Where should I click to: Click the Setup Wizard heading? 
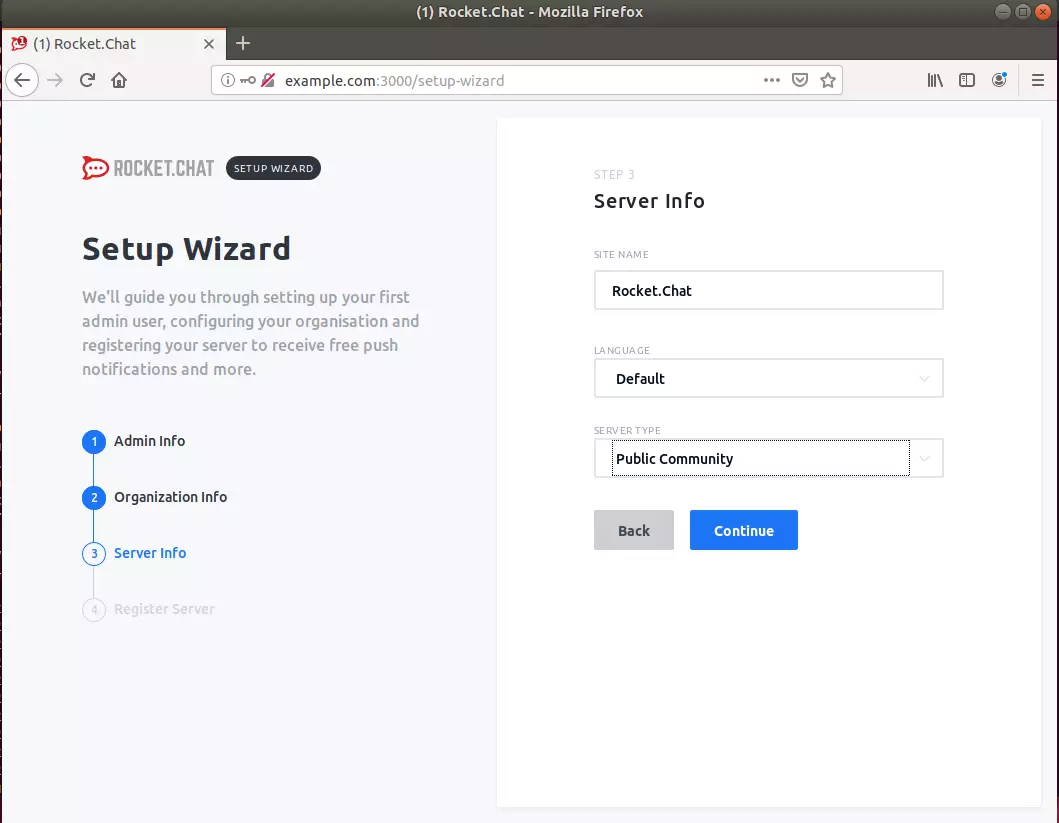tap(186, 249)
